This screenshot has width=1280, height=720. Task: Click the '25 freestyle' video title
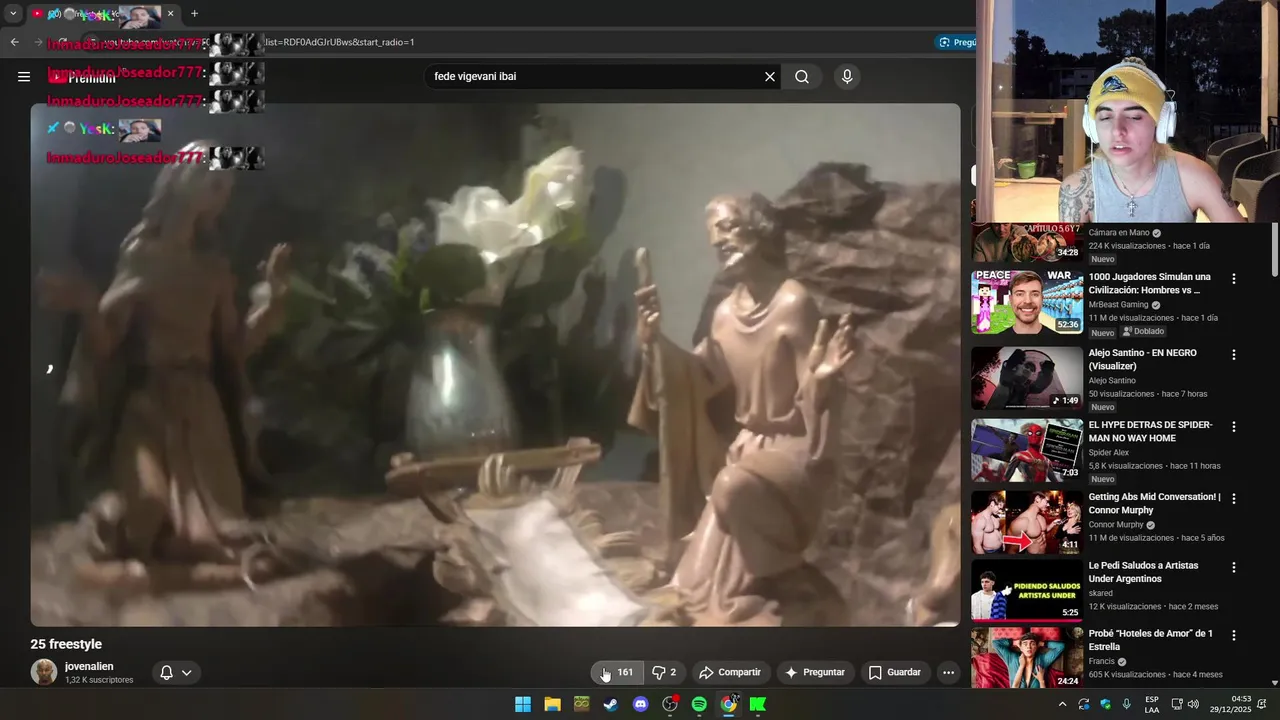click(66, 644)
